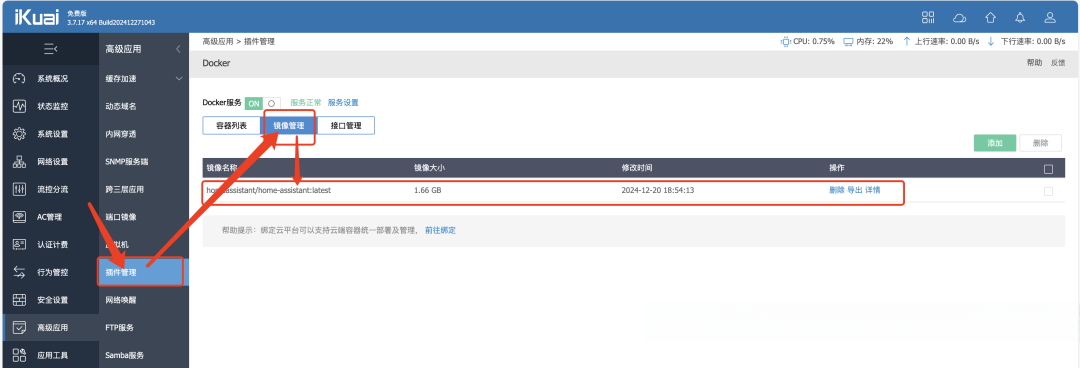
Task: Open 安全设置 firewall icon in sidebar
Action: tap(19, 300)
